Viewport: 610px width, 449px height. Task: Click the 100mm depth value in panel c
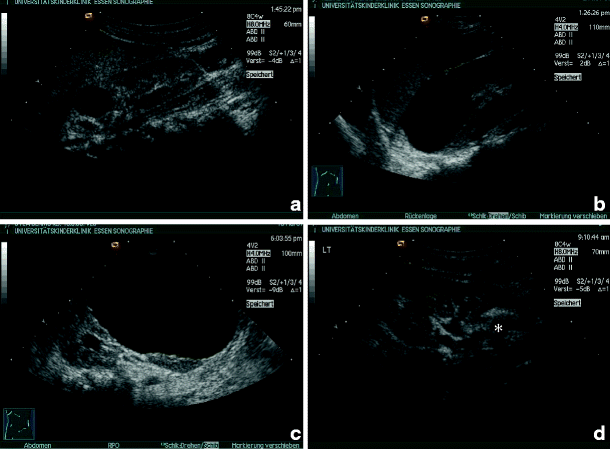pyautogui.click(x=291, y=253)
